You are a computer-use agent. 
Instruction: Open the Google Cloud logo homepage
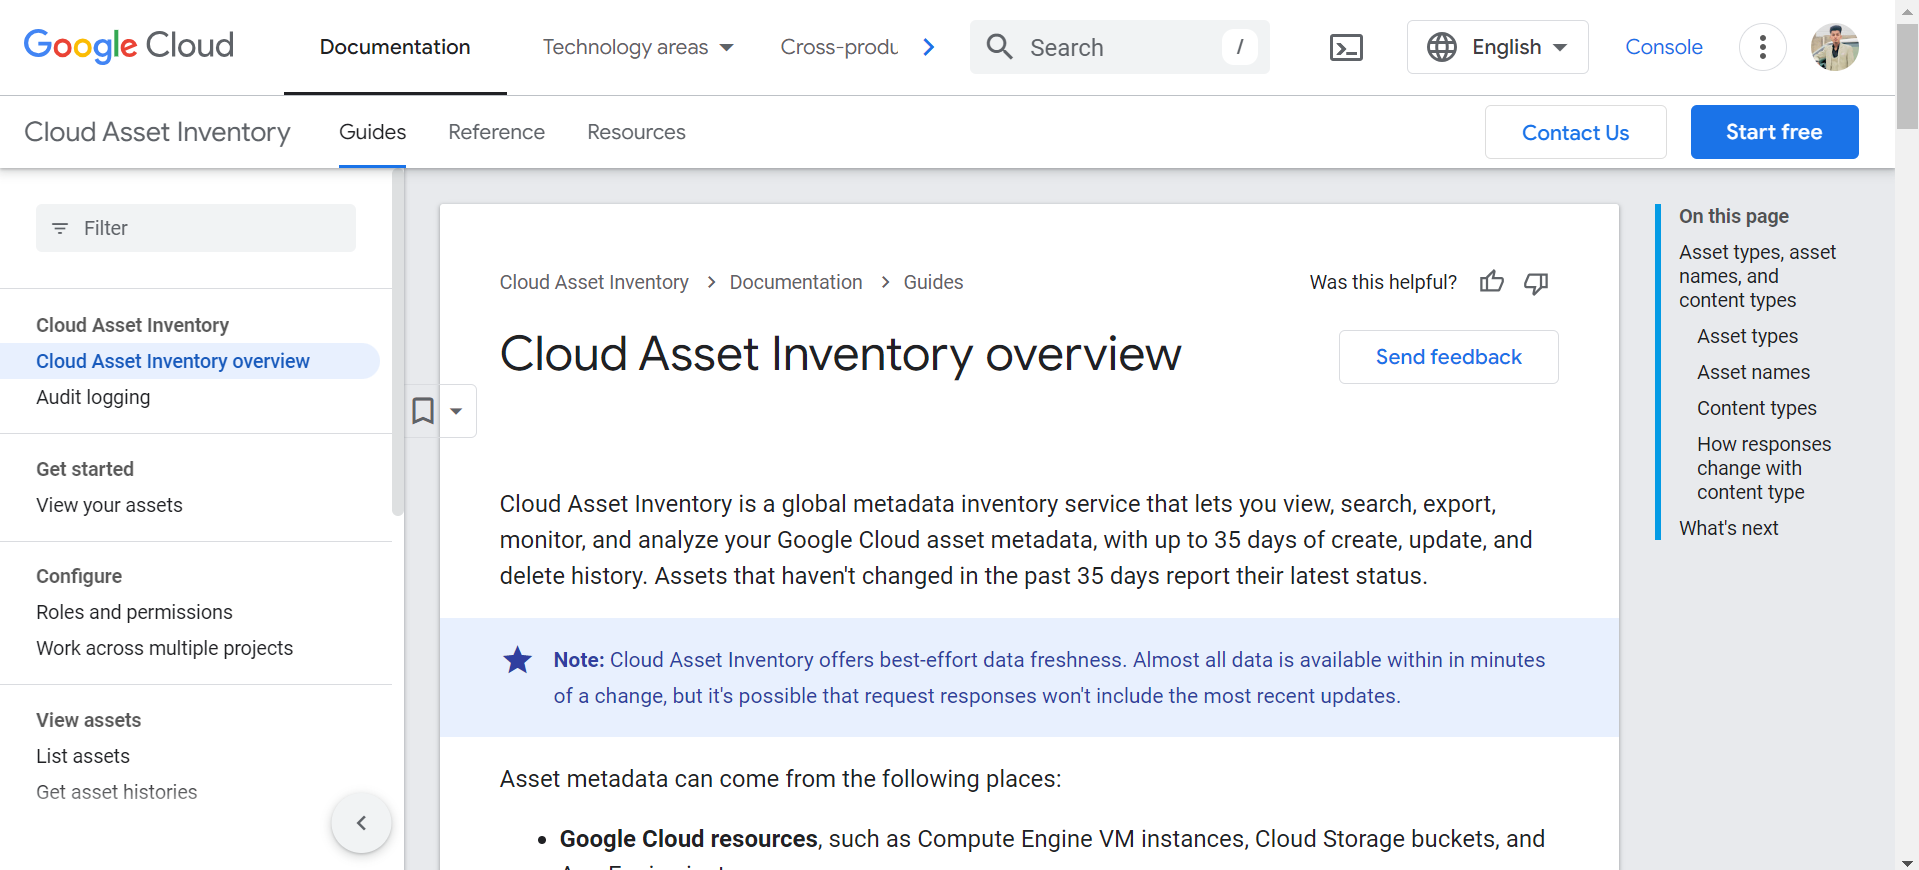coord(129,46)
